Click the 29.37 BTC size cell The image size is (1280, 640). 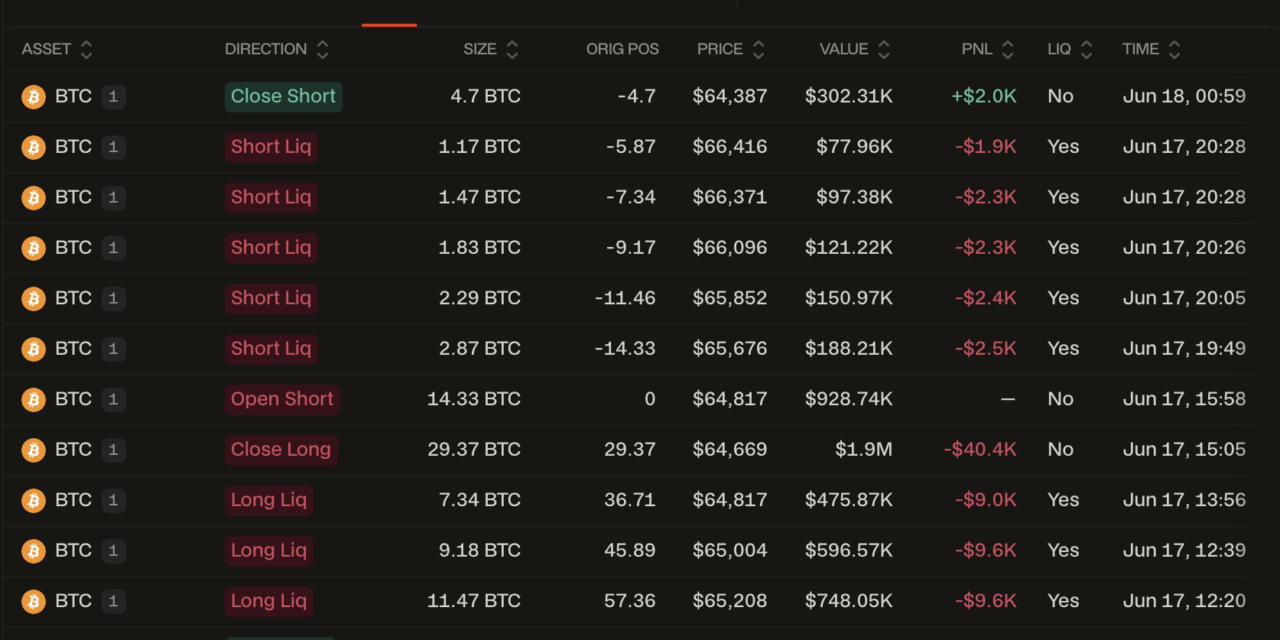(x=474, y=450)
